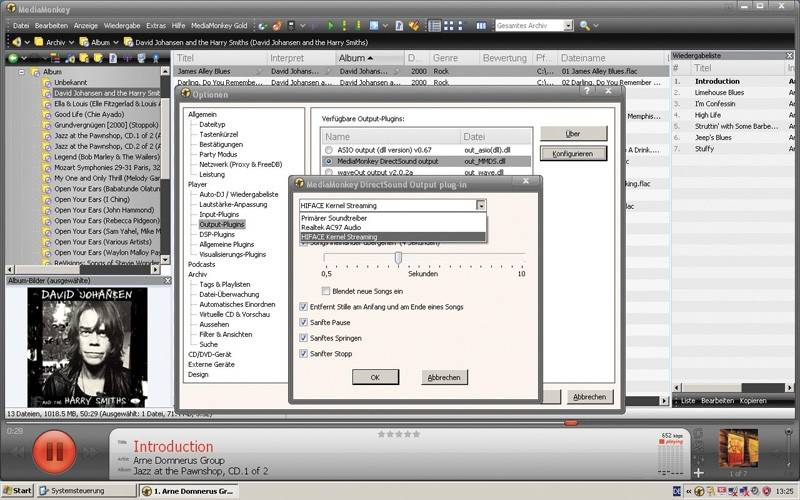Click the portable device icon in the top toolbar
The width and height of the screenshot is (800, 500).
coord(291,26)
